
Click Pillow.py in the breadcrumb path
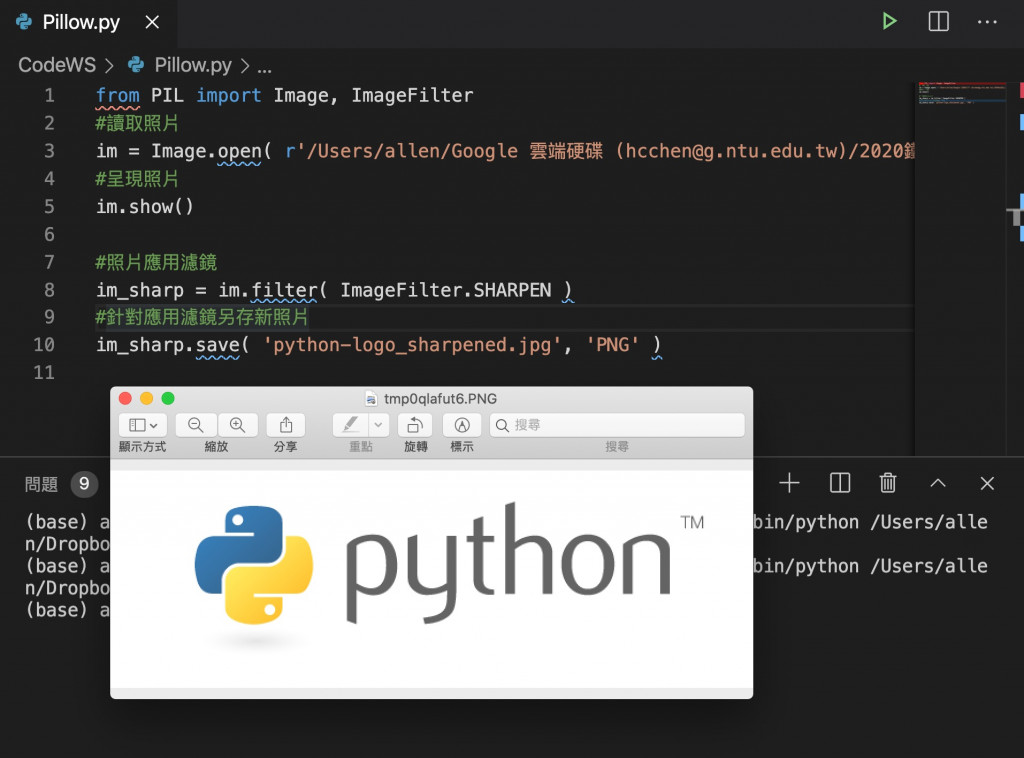pos(193,65)
